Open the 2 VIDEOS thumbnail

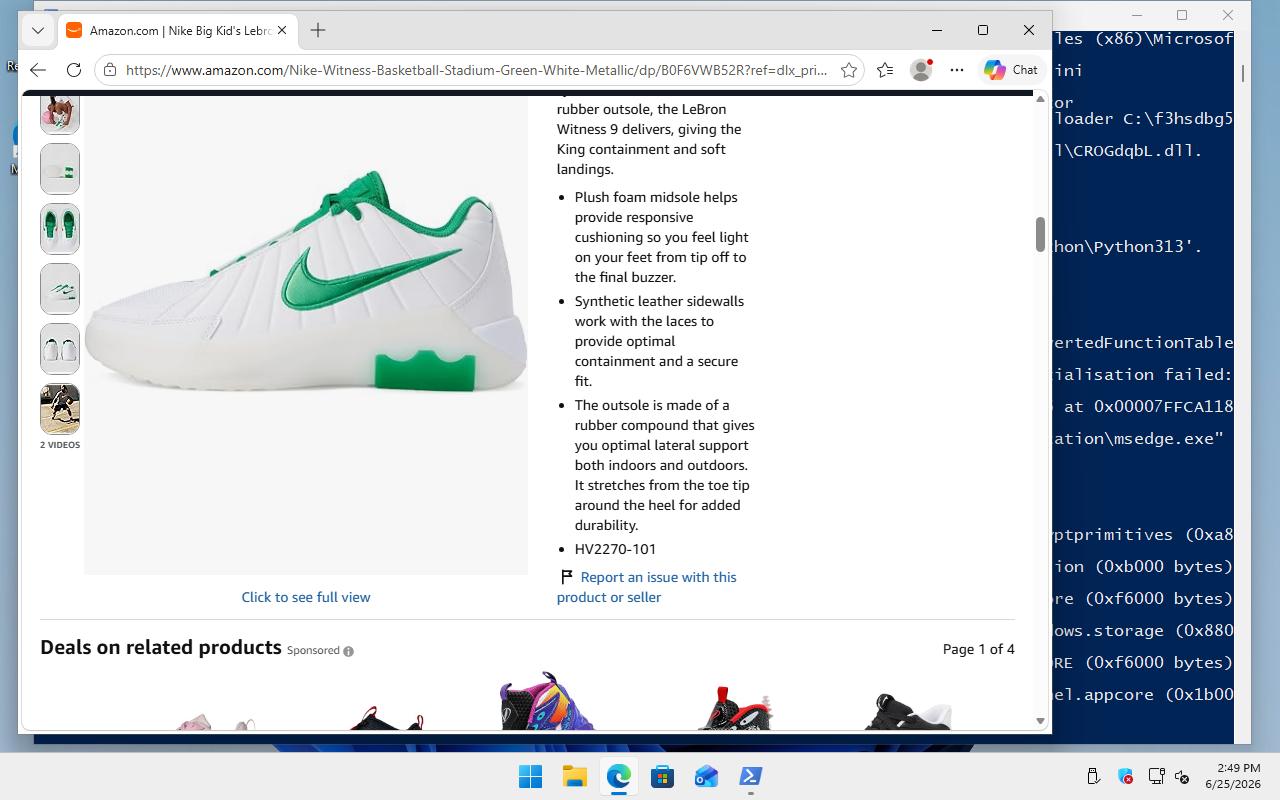click(x=60, y=409)
